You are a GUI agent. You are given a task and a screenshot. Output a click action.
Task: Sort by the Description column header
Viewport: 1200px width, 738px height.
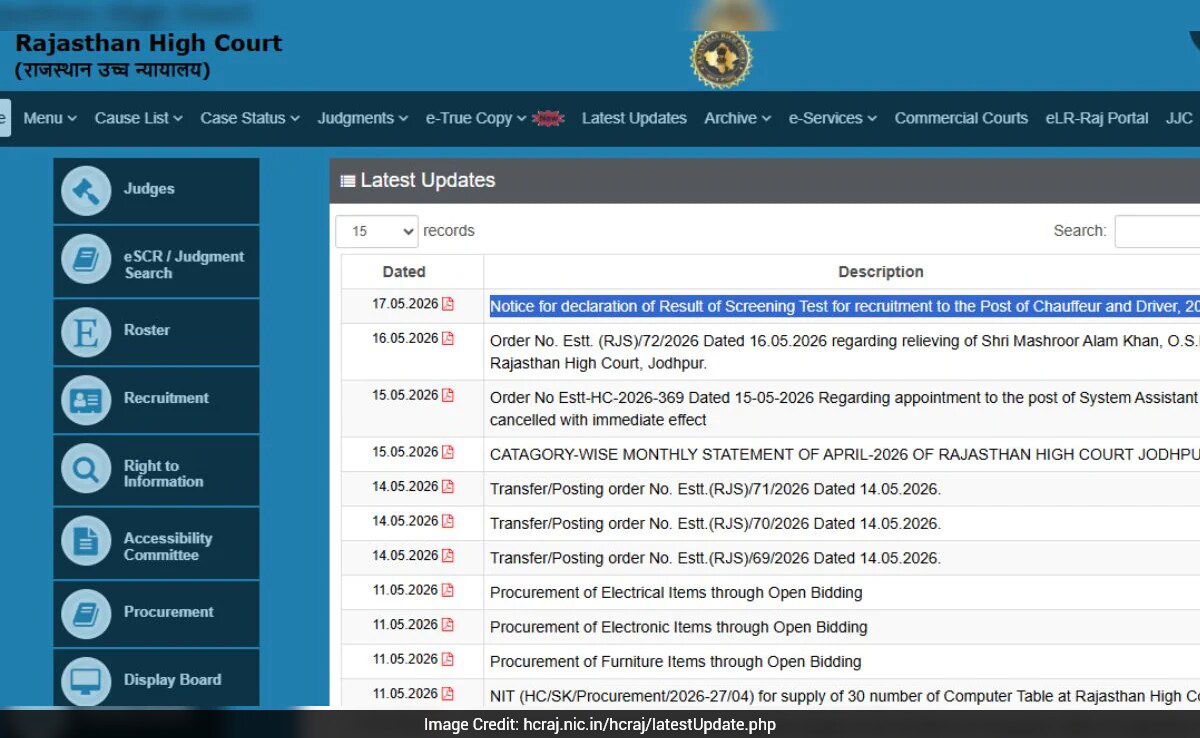click(x=880, y=272)
